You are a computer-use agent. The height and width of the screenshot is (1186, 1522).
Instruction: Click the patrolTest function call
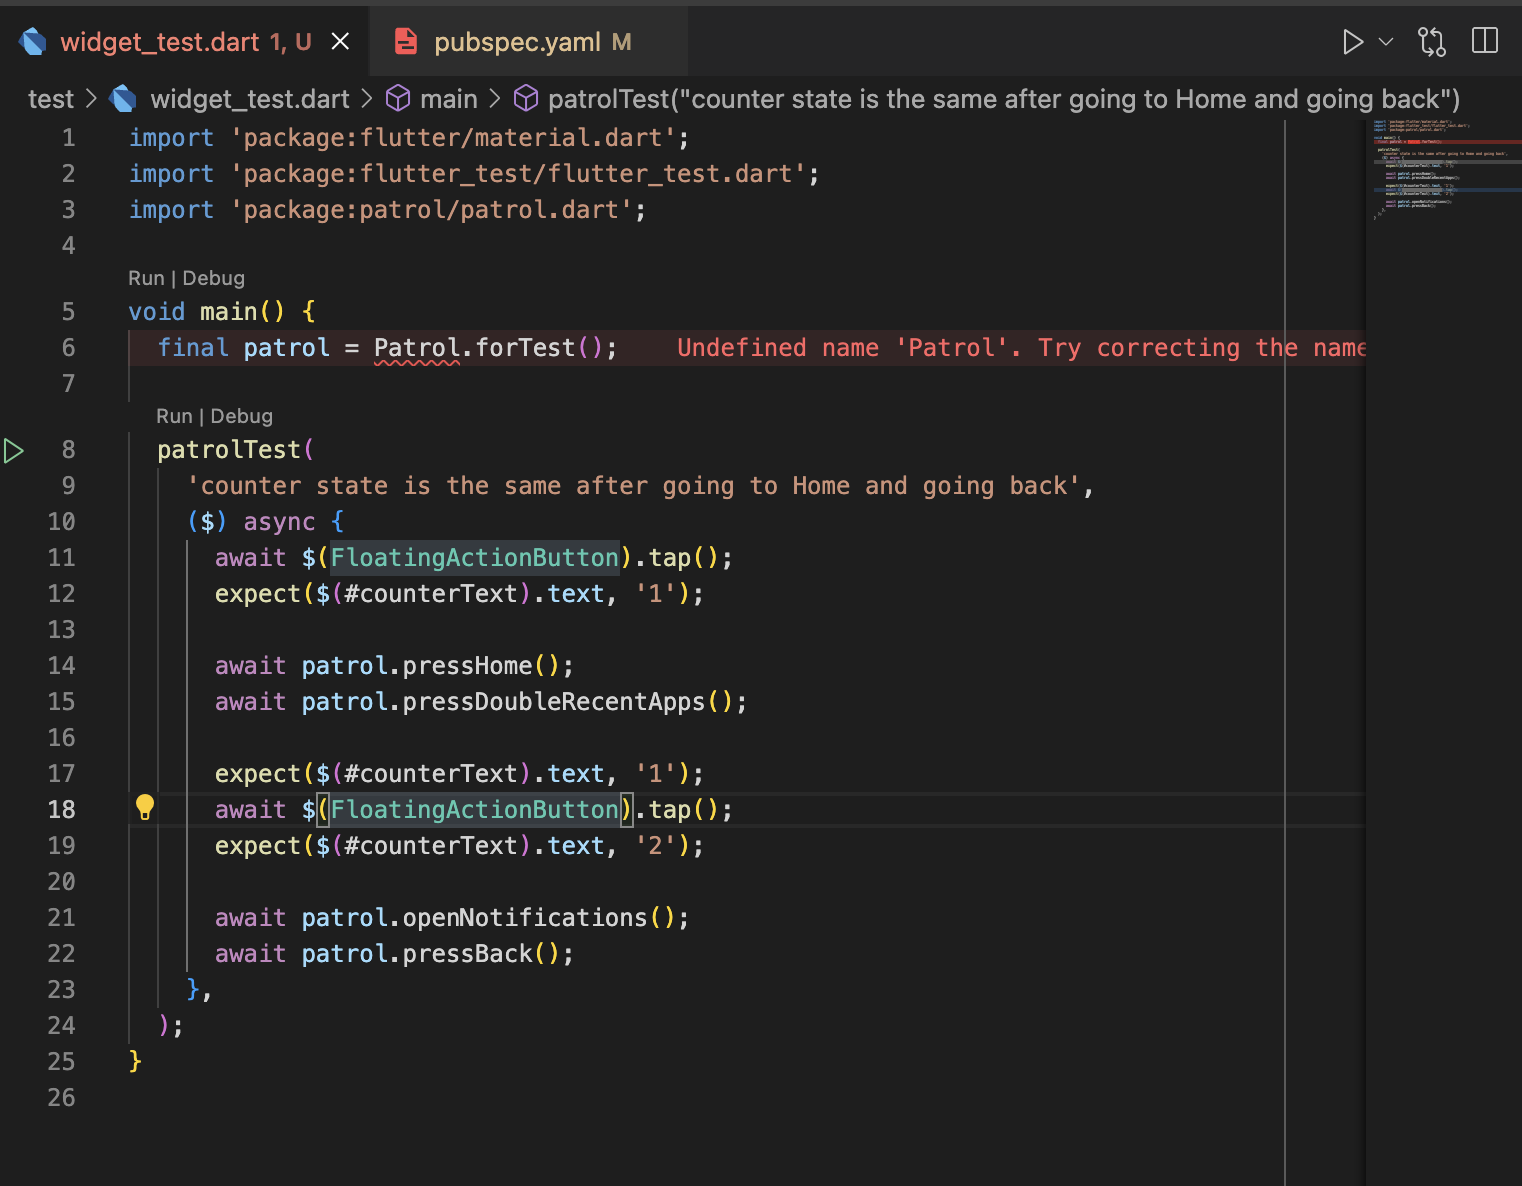point(229,450)
